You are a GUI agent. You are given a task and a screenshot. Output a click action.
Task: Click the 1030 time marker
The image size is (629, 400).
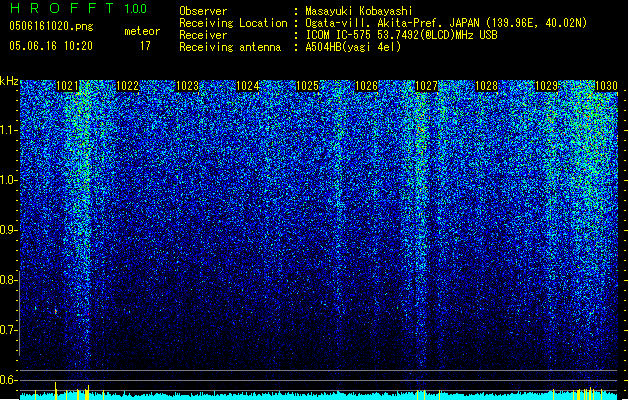click(606, 86)
